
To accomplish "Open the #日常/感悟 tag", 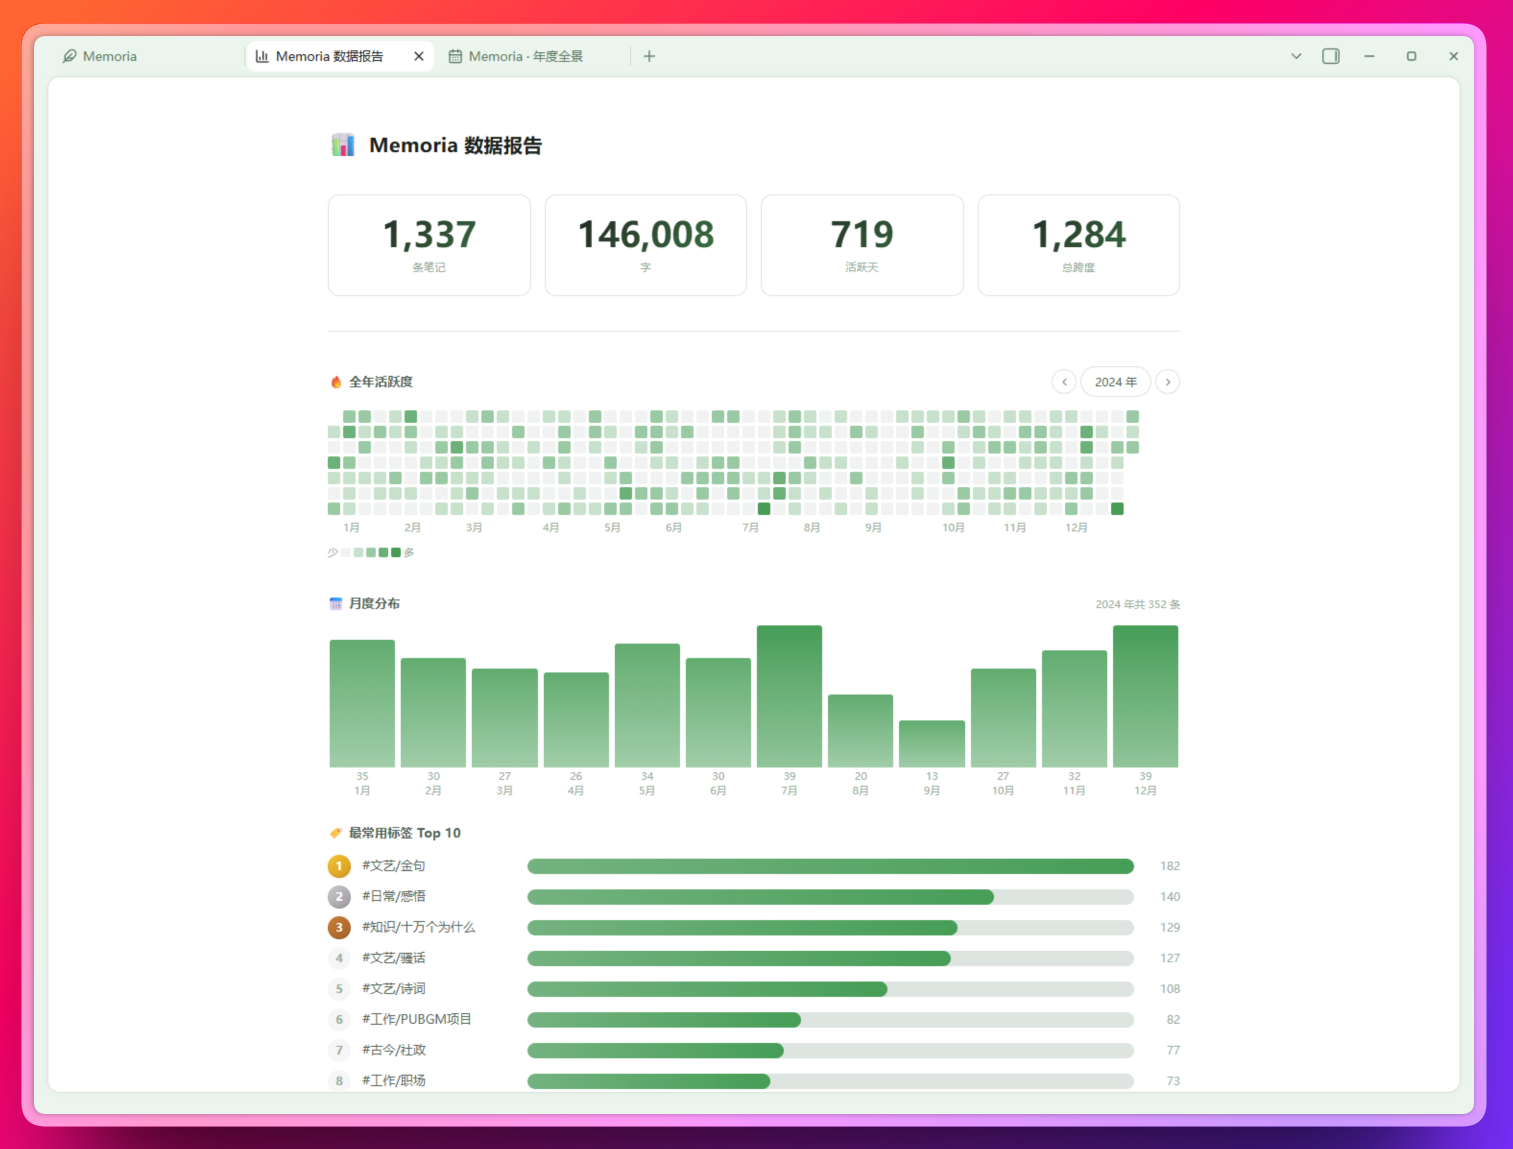I will 394,897.
